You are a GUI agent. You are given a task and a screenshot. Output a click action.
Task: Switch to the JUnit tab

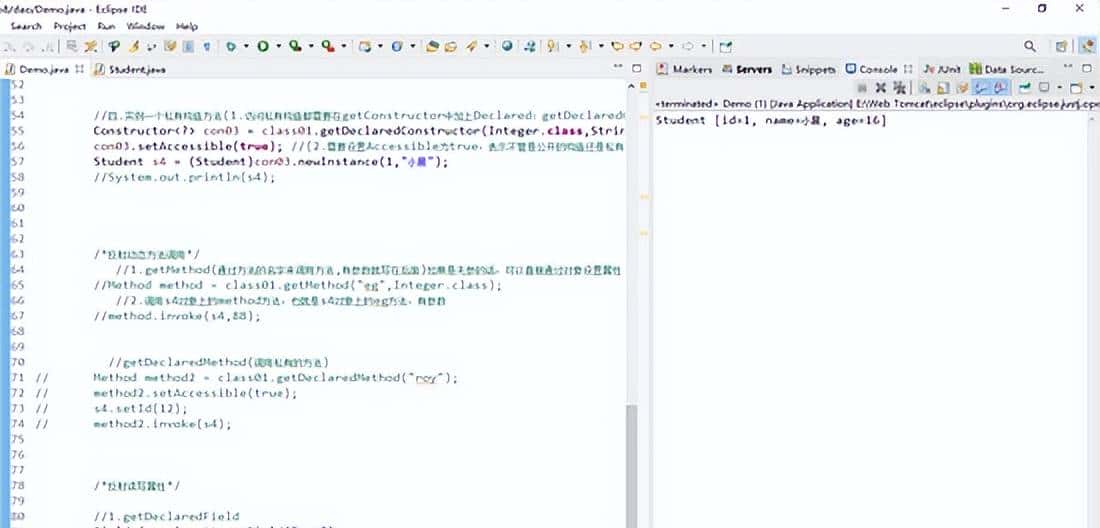(942, 69)
